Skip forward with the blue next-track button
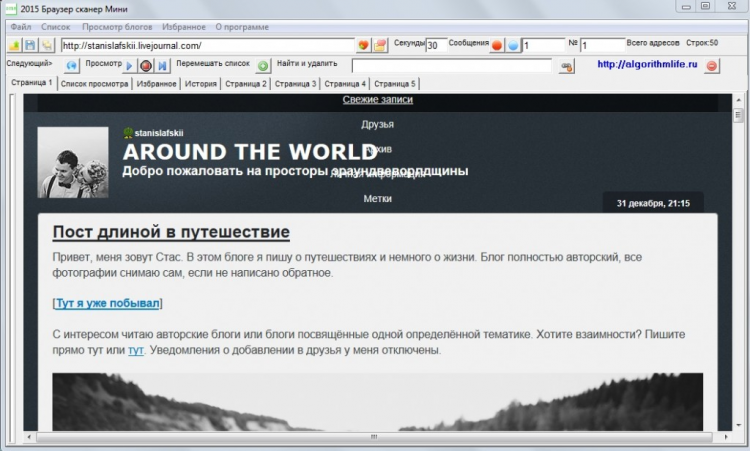This screenshot has width=750, height=451. tap(162, 66)
